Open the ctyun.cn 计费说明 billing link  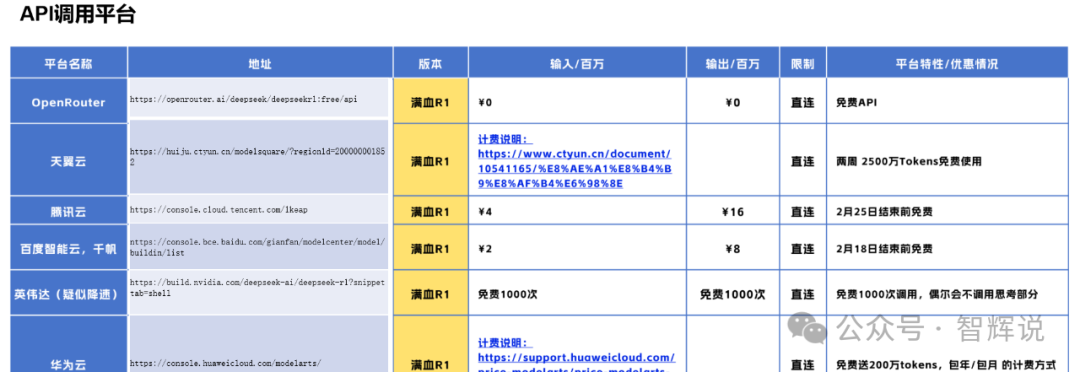574,161
